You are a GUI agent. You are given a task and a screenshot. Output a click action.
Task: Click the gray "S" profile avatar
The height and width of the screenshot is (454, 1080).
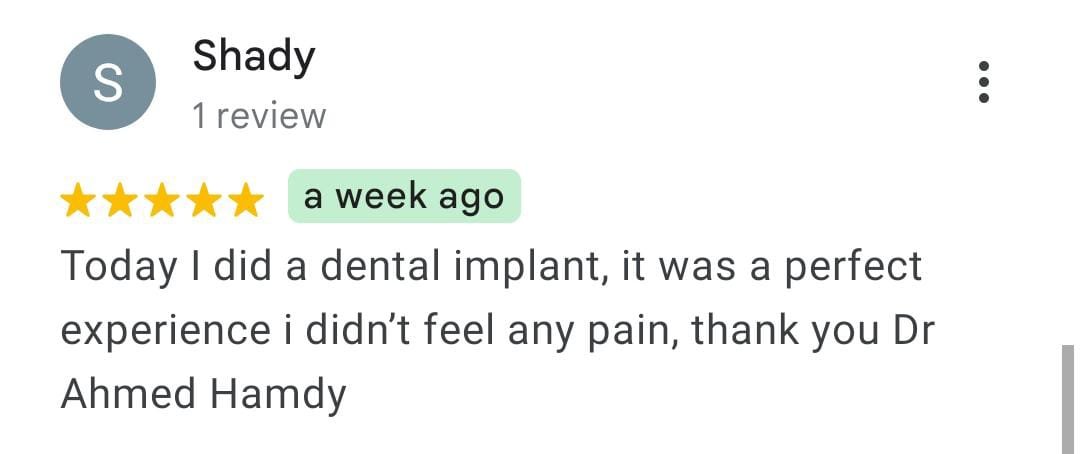coord(108,82)
